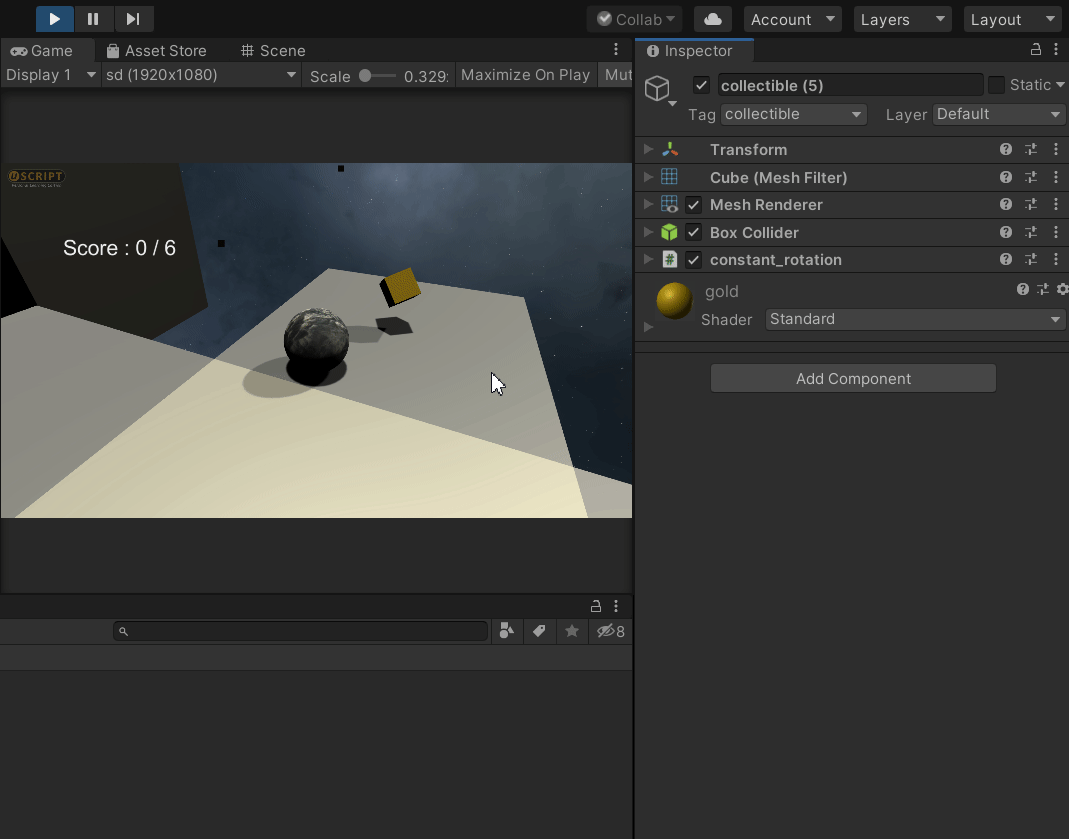The width and height of the screenshot is (1069, 839).
Task: Open the cloud services icon
Action: (x=712, y=19)
